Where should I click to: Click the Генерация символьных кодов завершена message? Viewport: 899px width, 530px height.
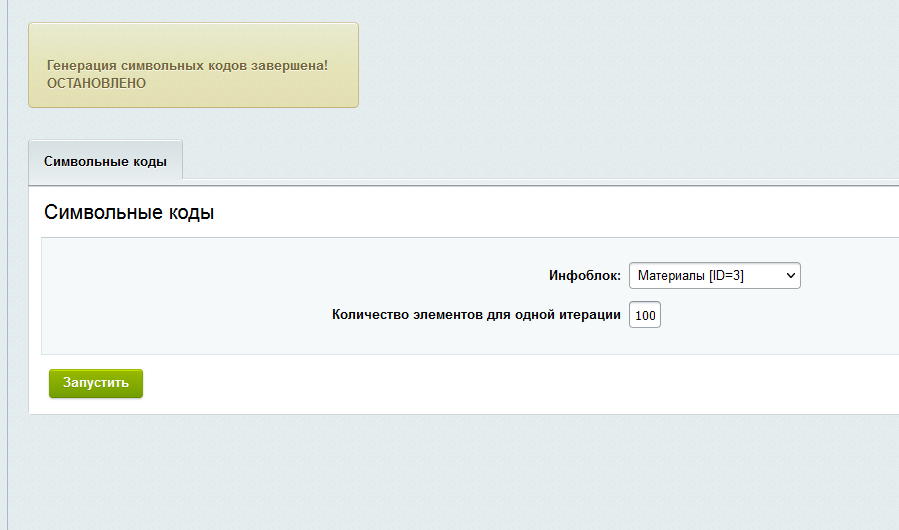(x=187, y=65)
